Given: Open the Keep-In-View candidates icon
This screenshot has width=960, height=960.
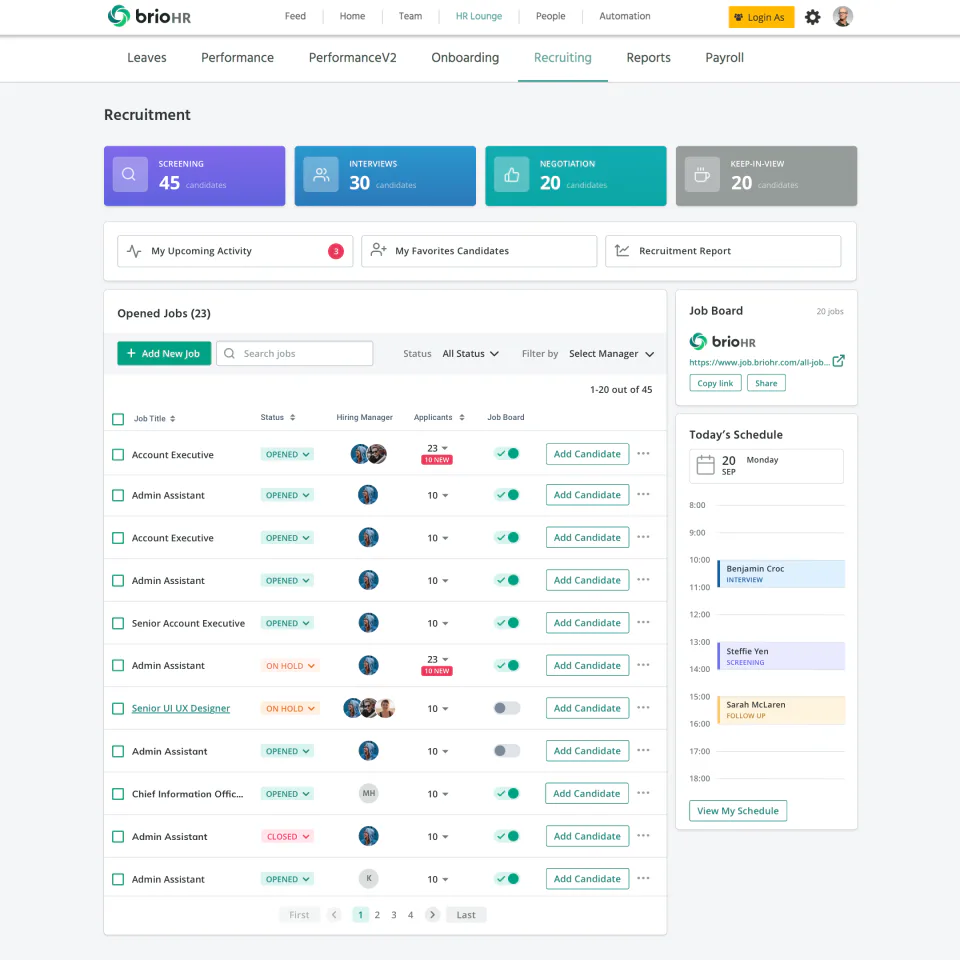Looking at the screenshot, I should (x=702, y=174).
